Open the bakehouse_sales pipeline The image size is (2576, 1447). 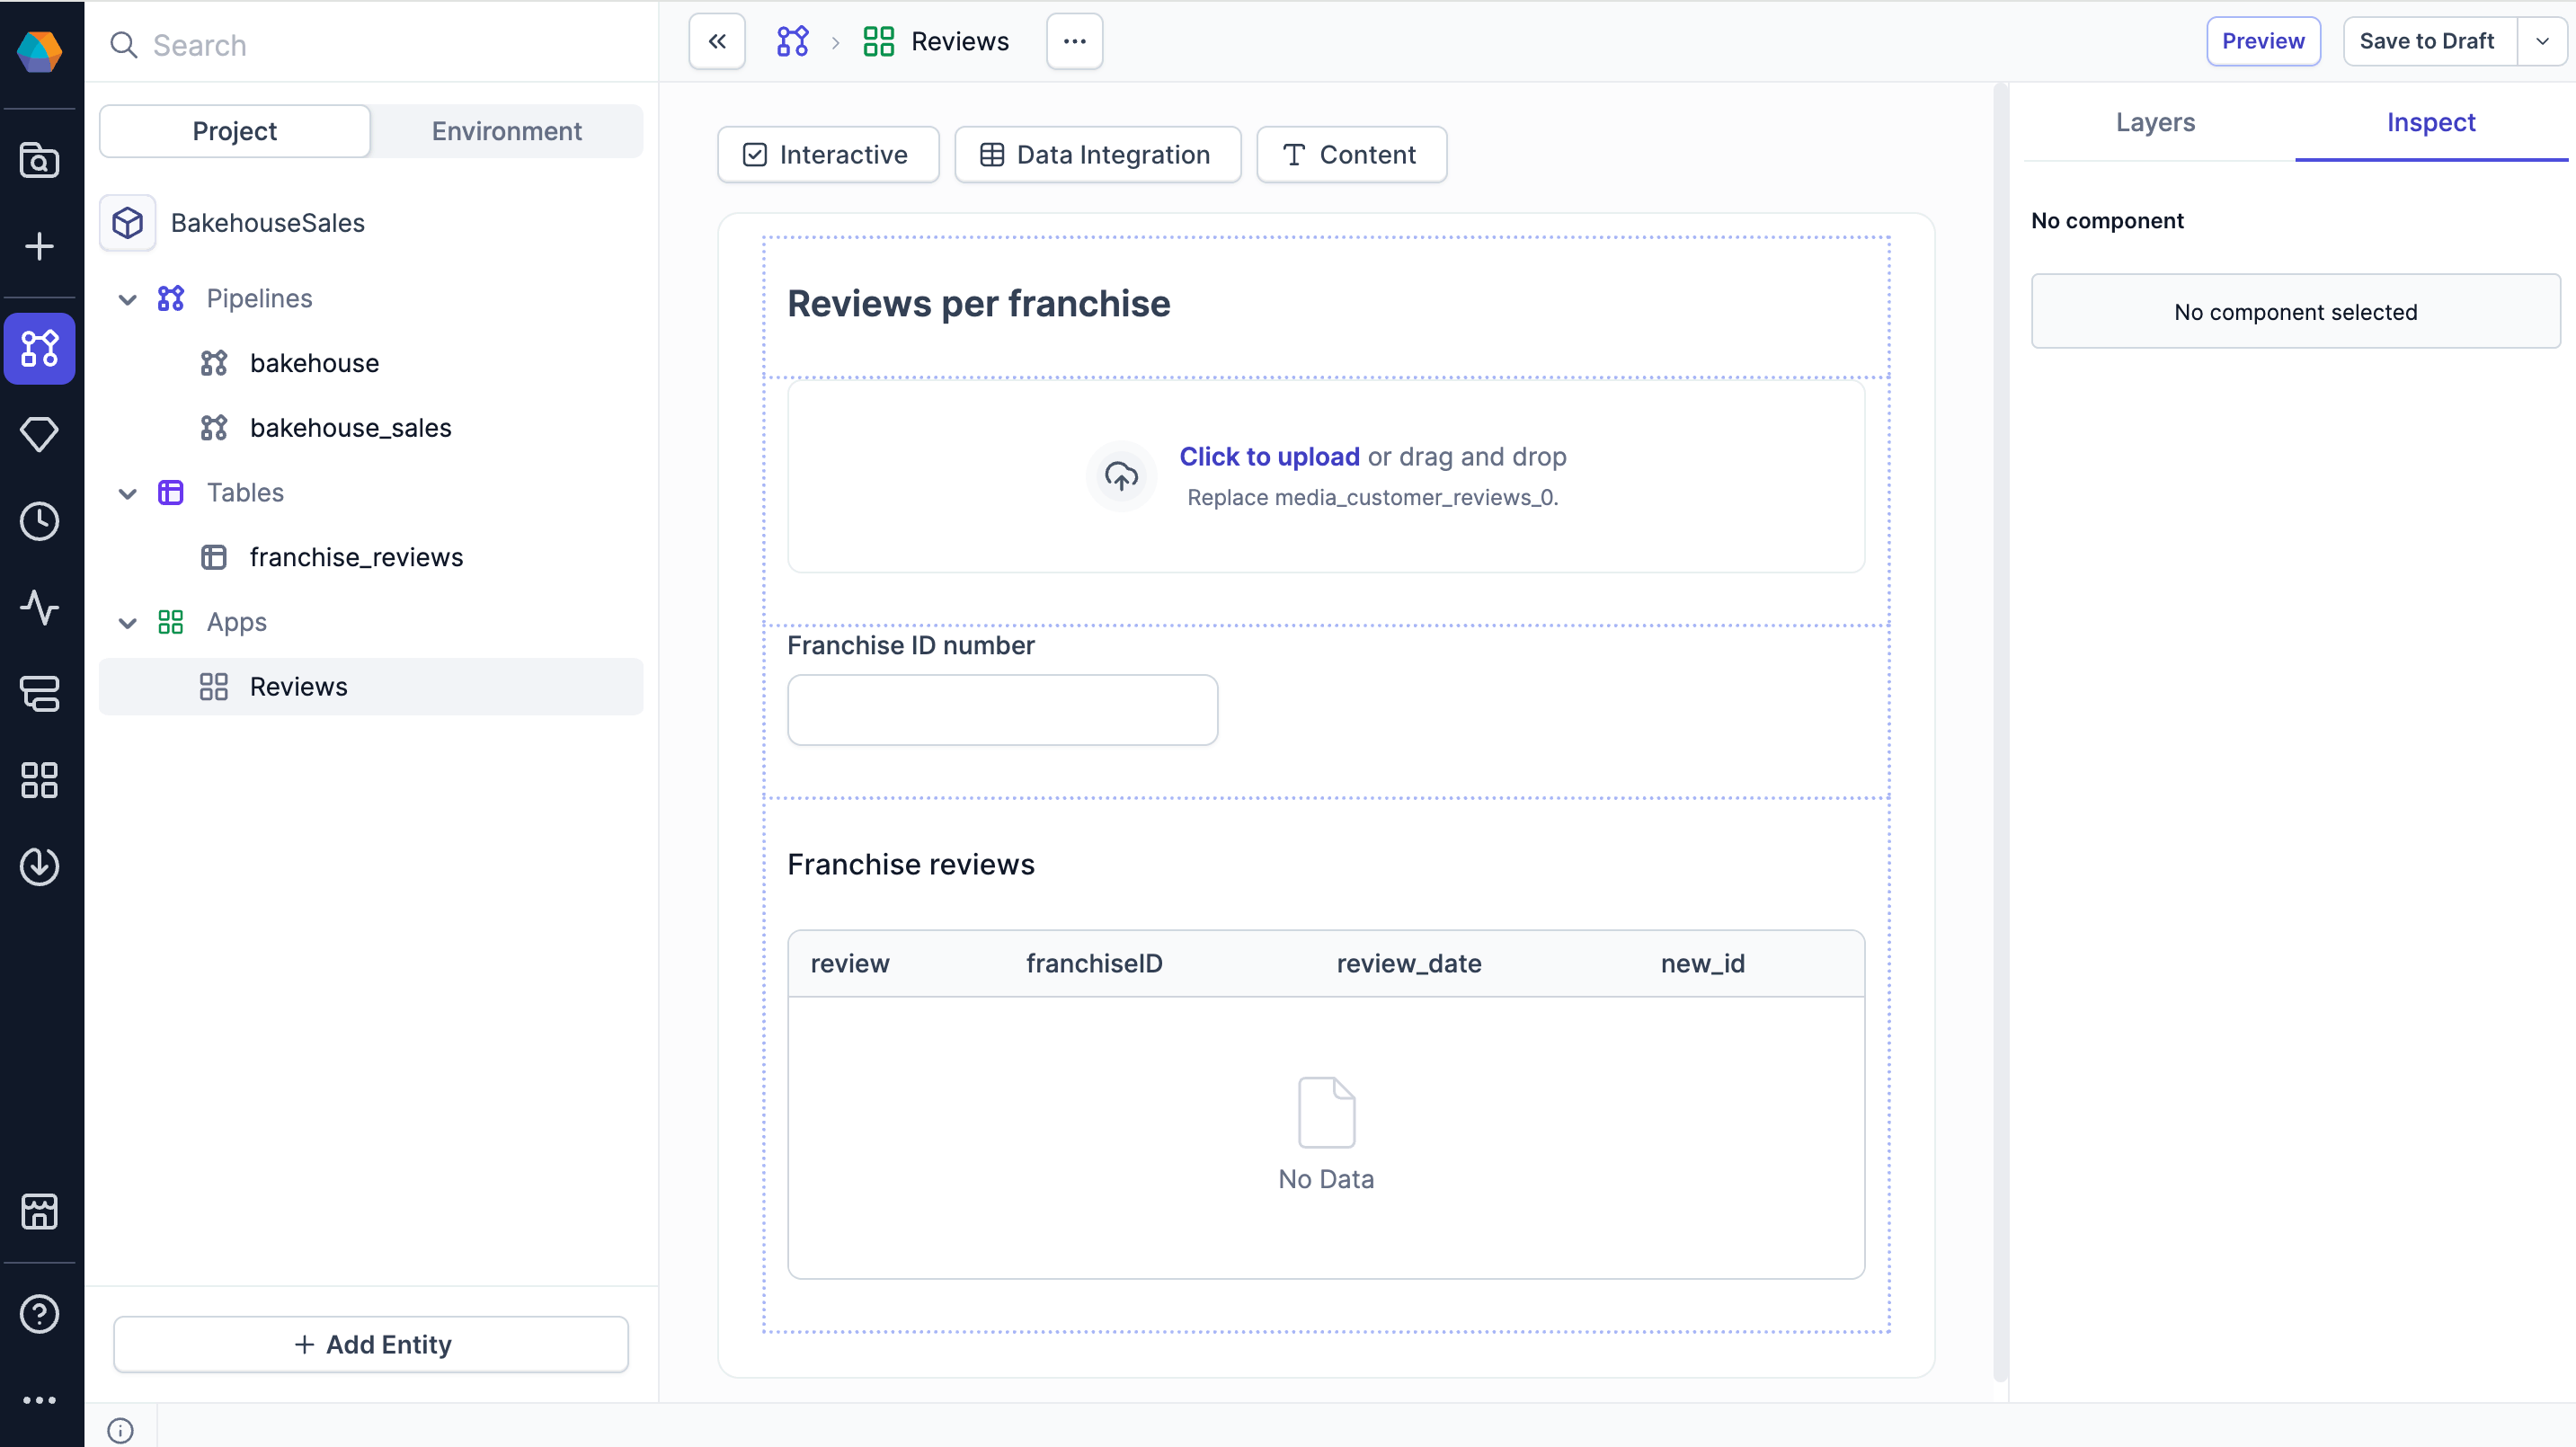[x=351, y=428]
